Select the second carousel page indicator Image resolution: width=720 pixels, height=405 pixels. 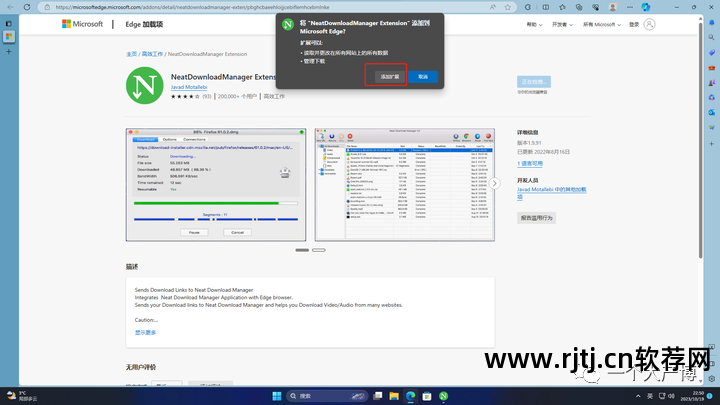pos(319,250)
